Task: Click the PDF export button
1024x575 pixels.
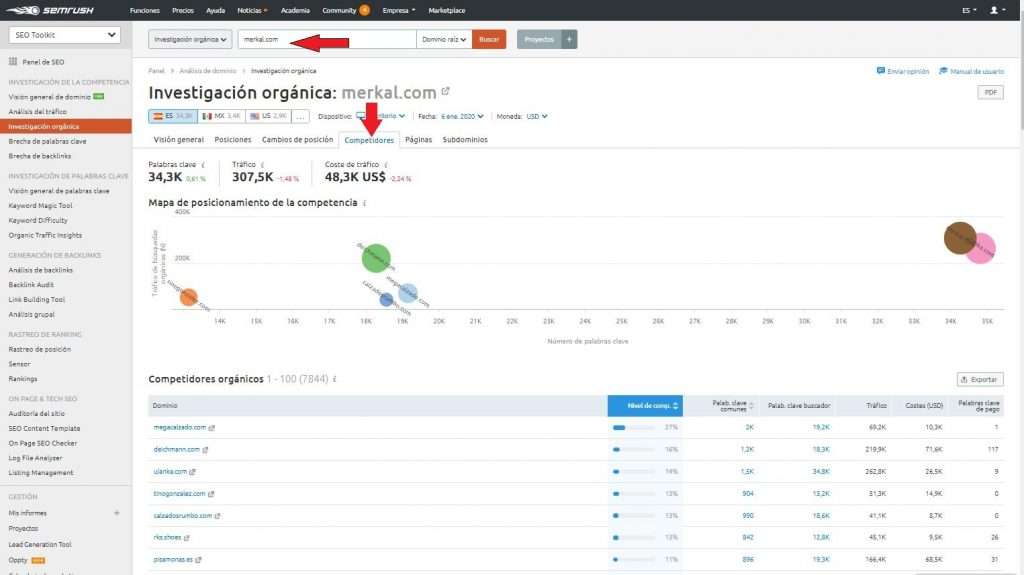Action: pos(990,92)
